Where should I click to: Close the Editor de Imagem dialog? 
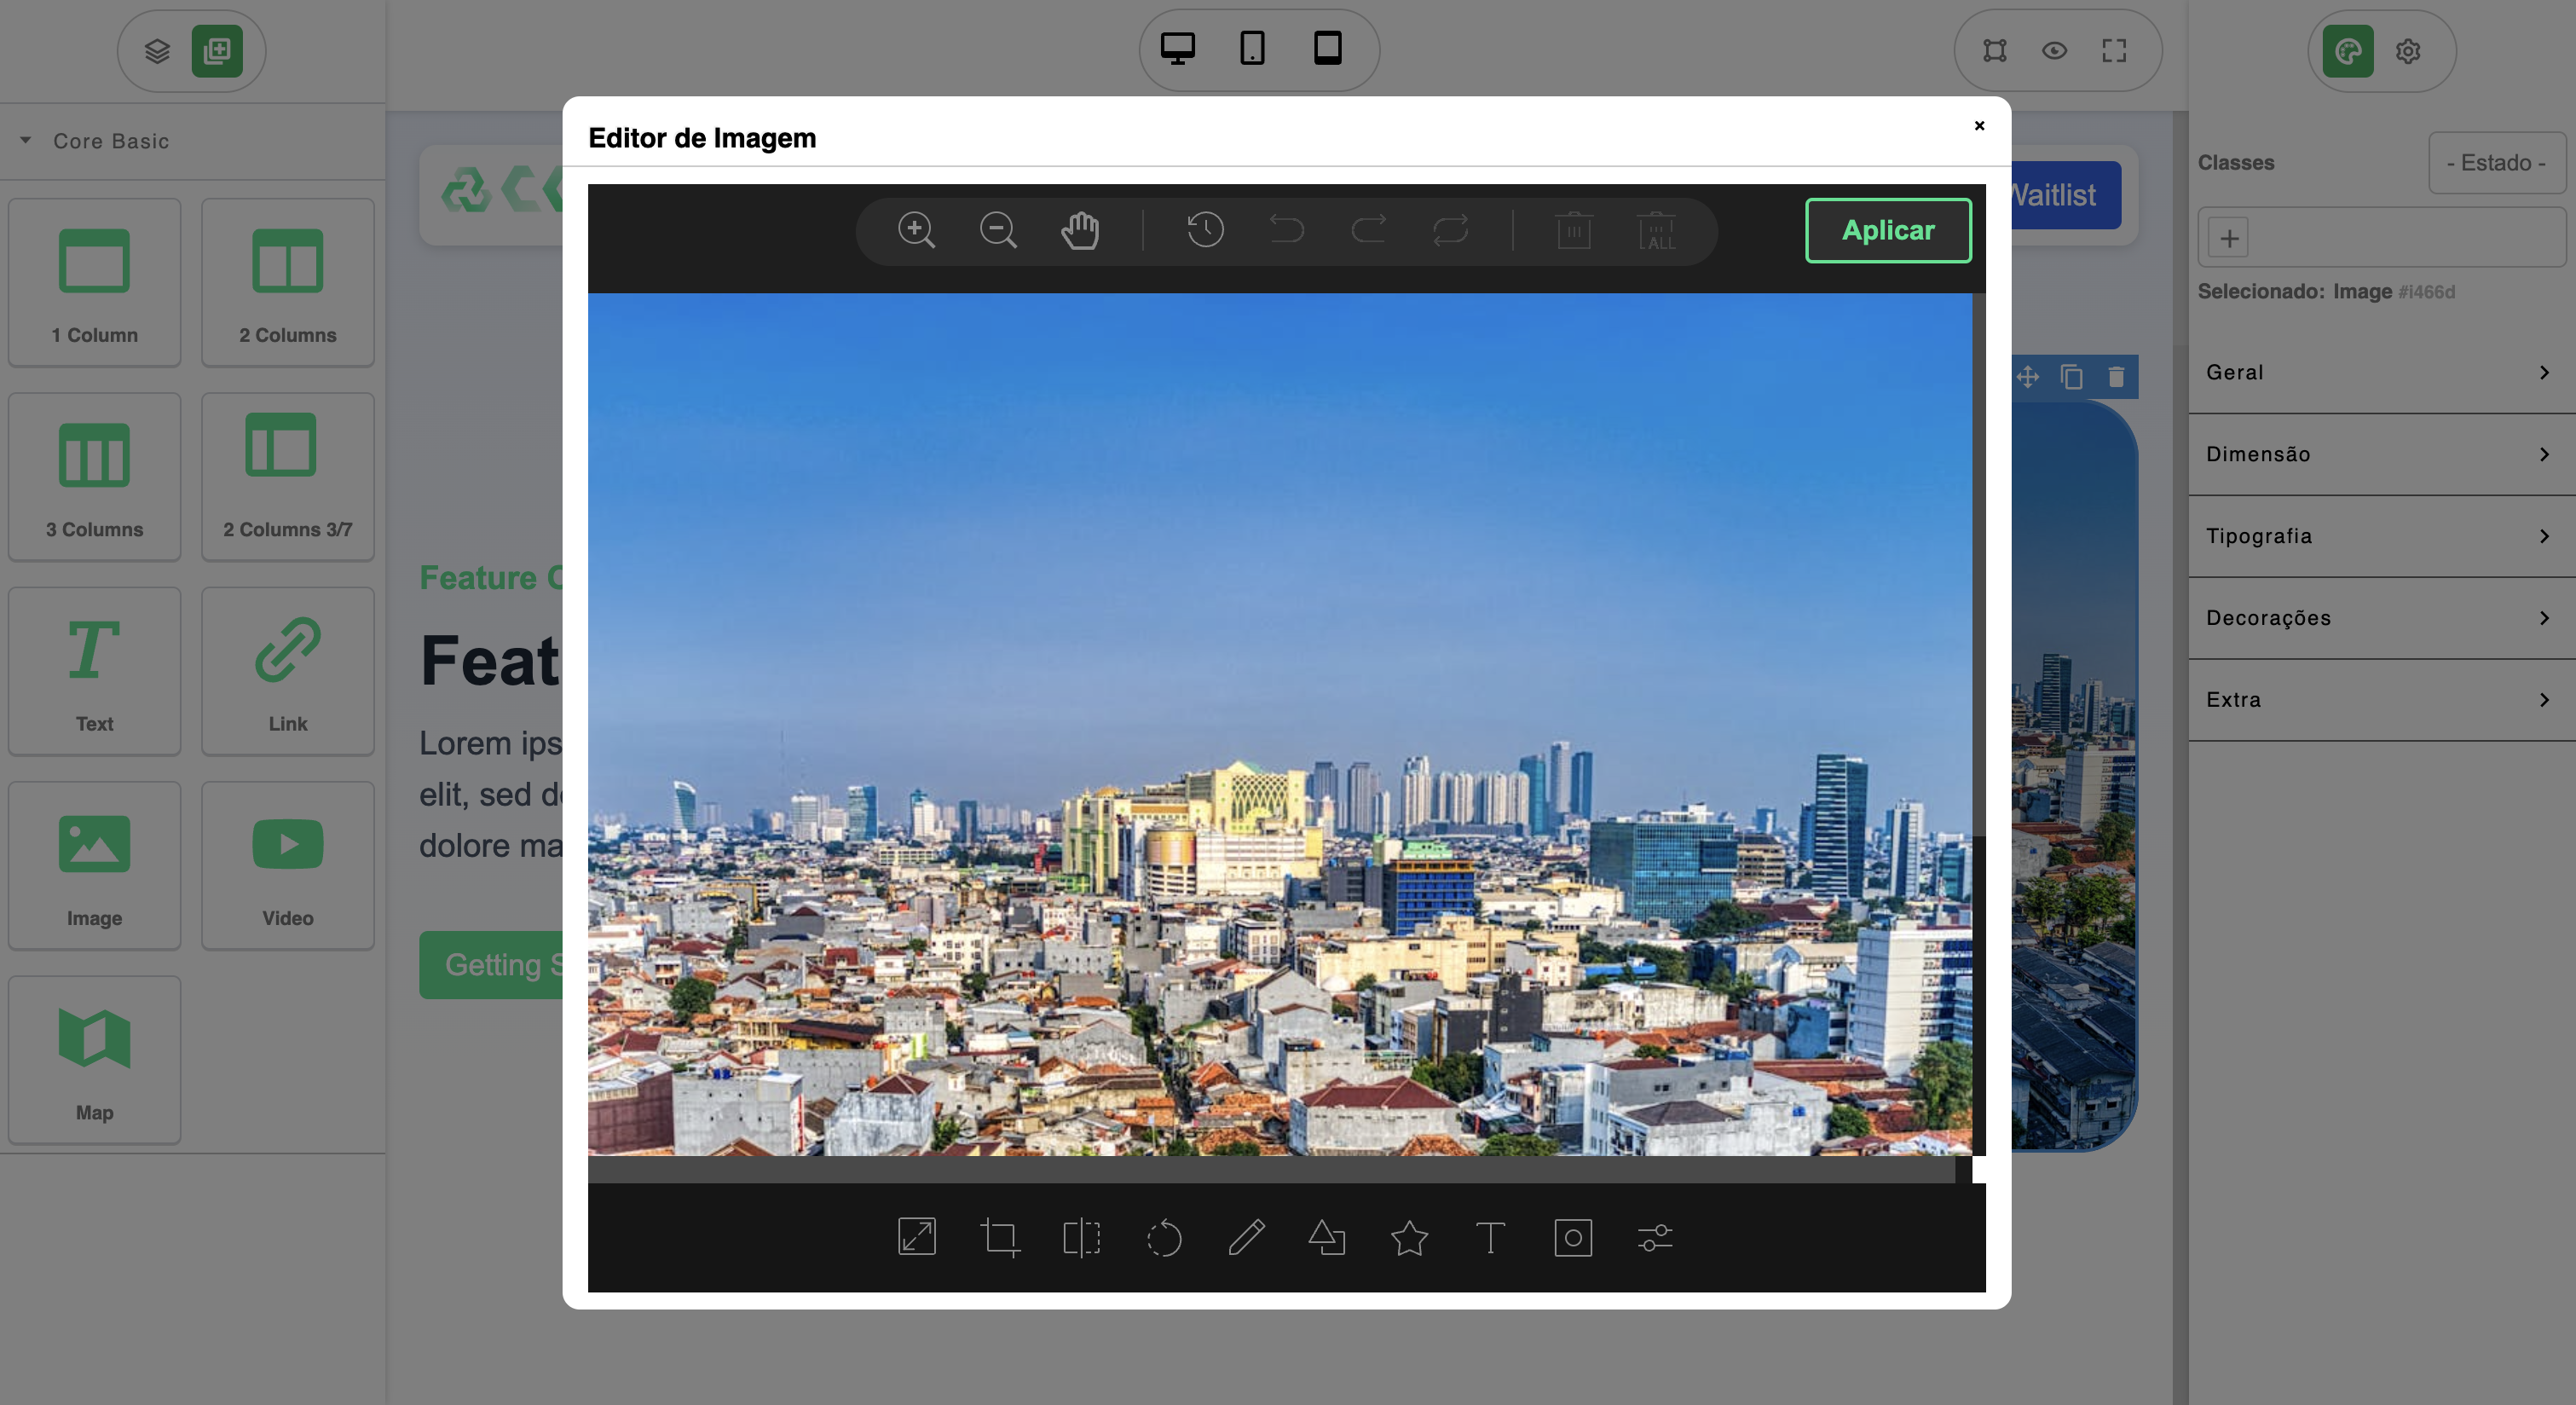(x=1979, y=126)
